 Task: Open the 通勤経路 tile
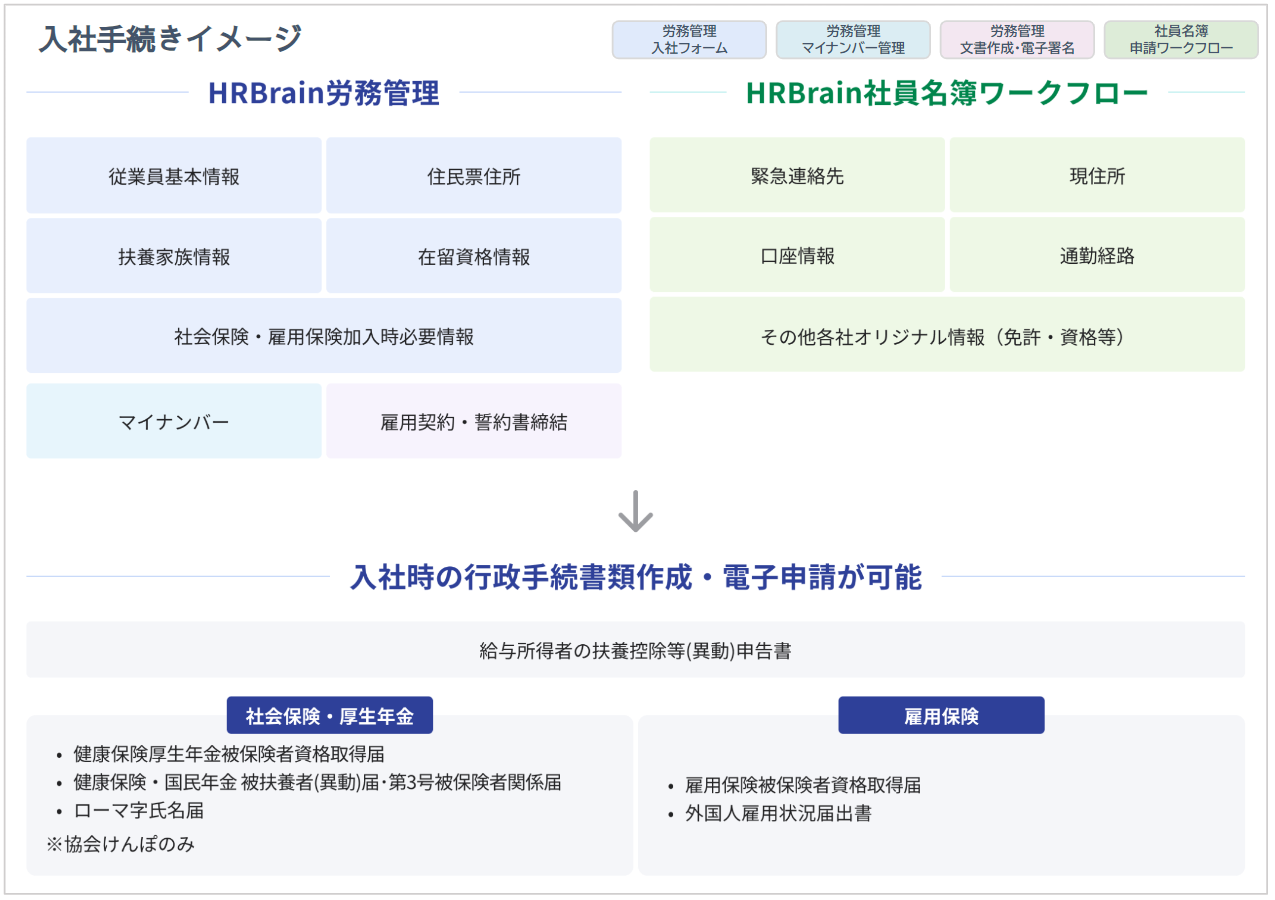coord(1097,255)
